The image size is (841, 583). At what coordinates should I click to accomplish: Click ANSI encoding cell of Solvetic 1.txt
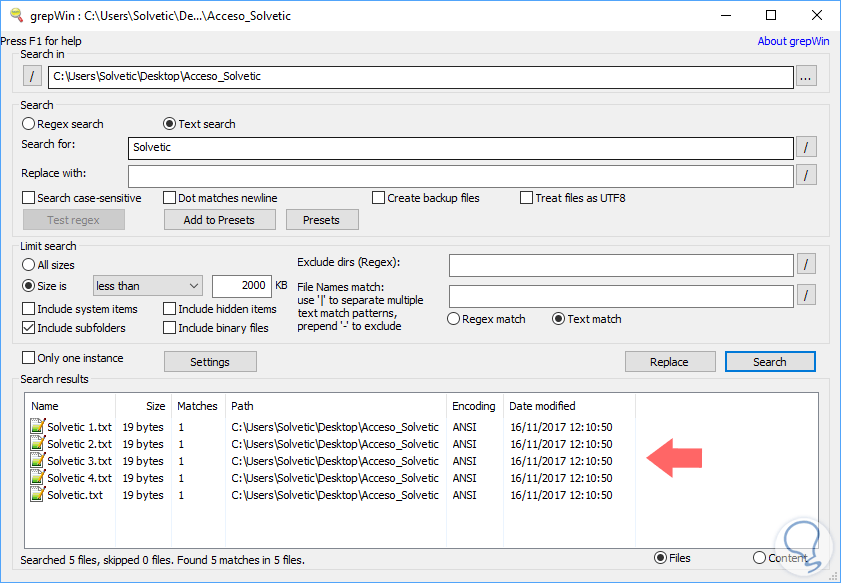[x=464, y=427]
